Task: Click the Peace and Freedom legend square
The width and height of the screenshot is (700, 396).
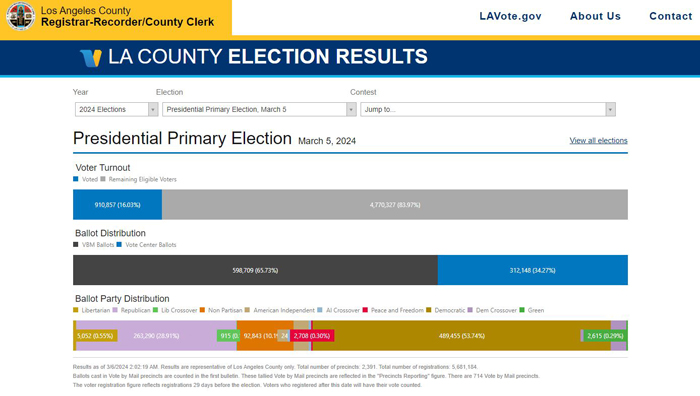Action: pos(365,310)
